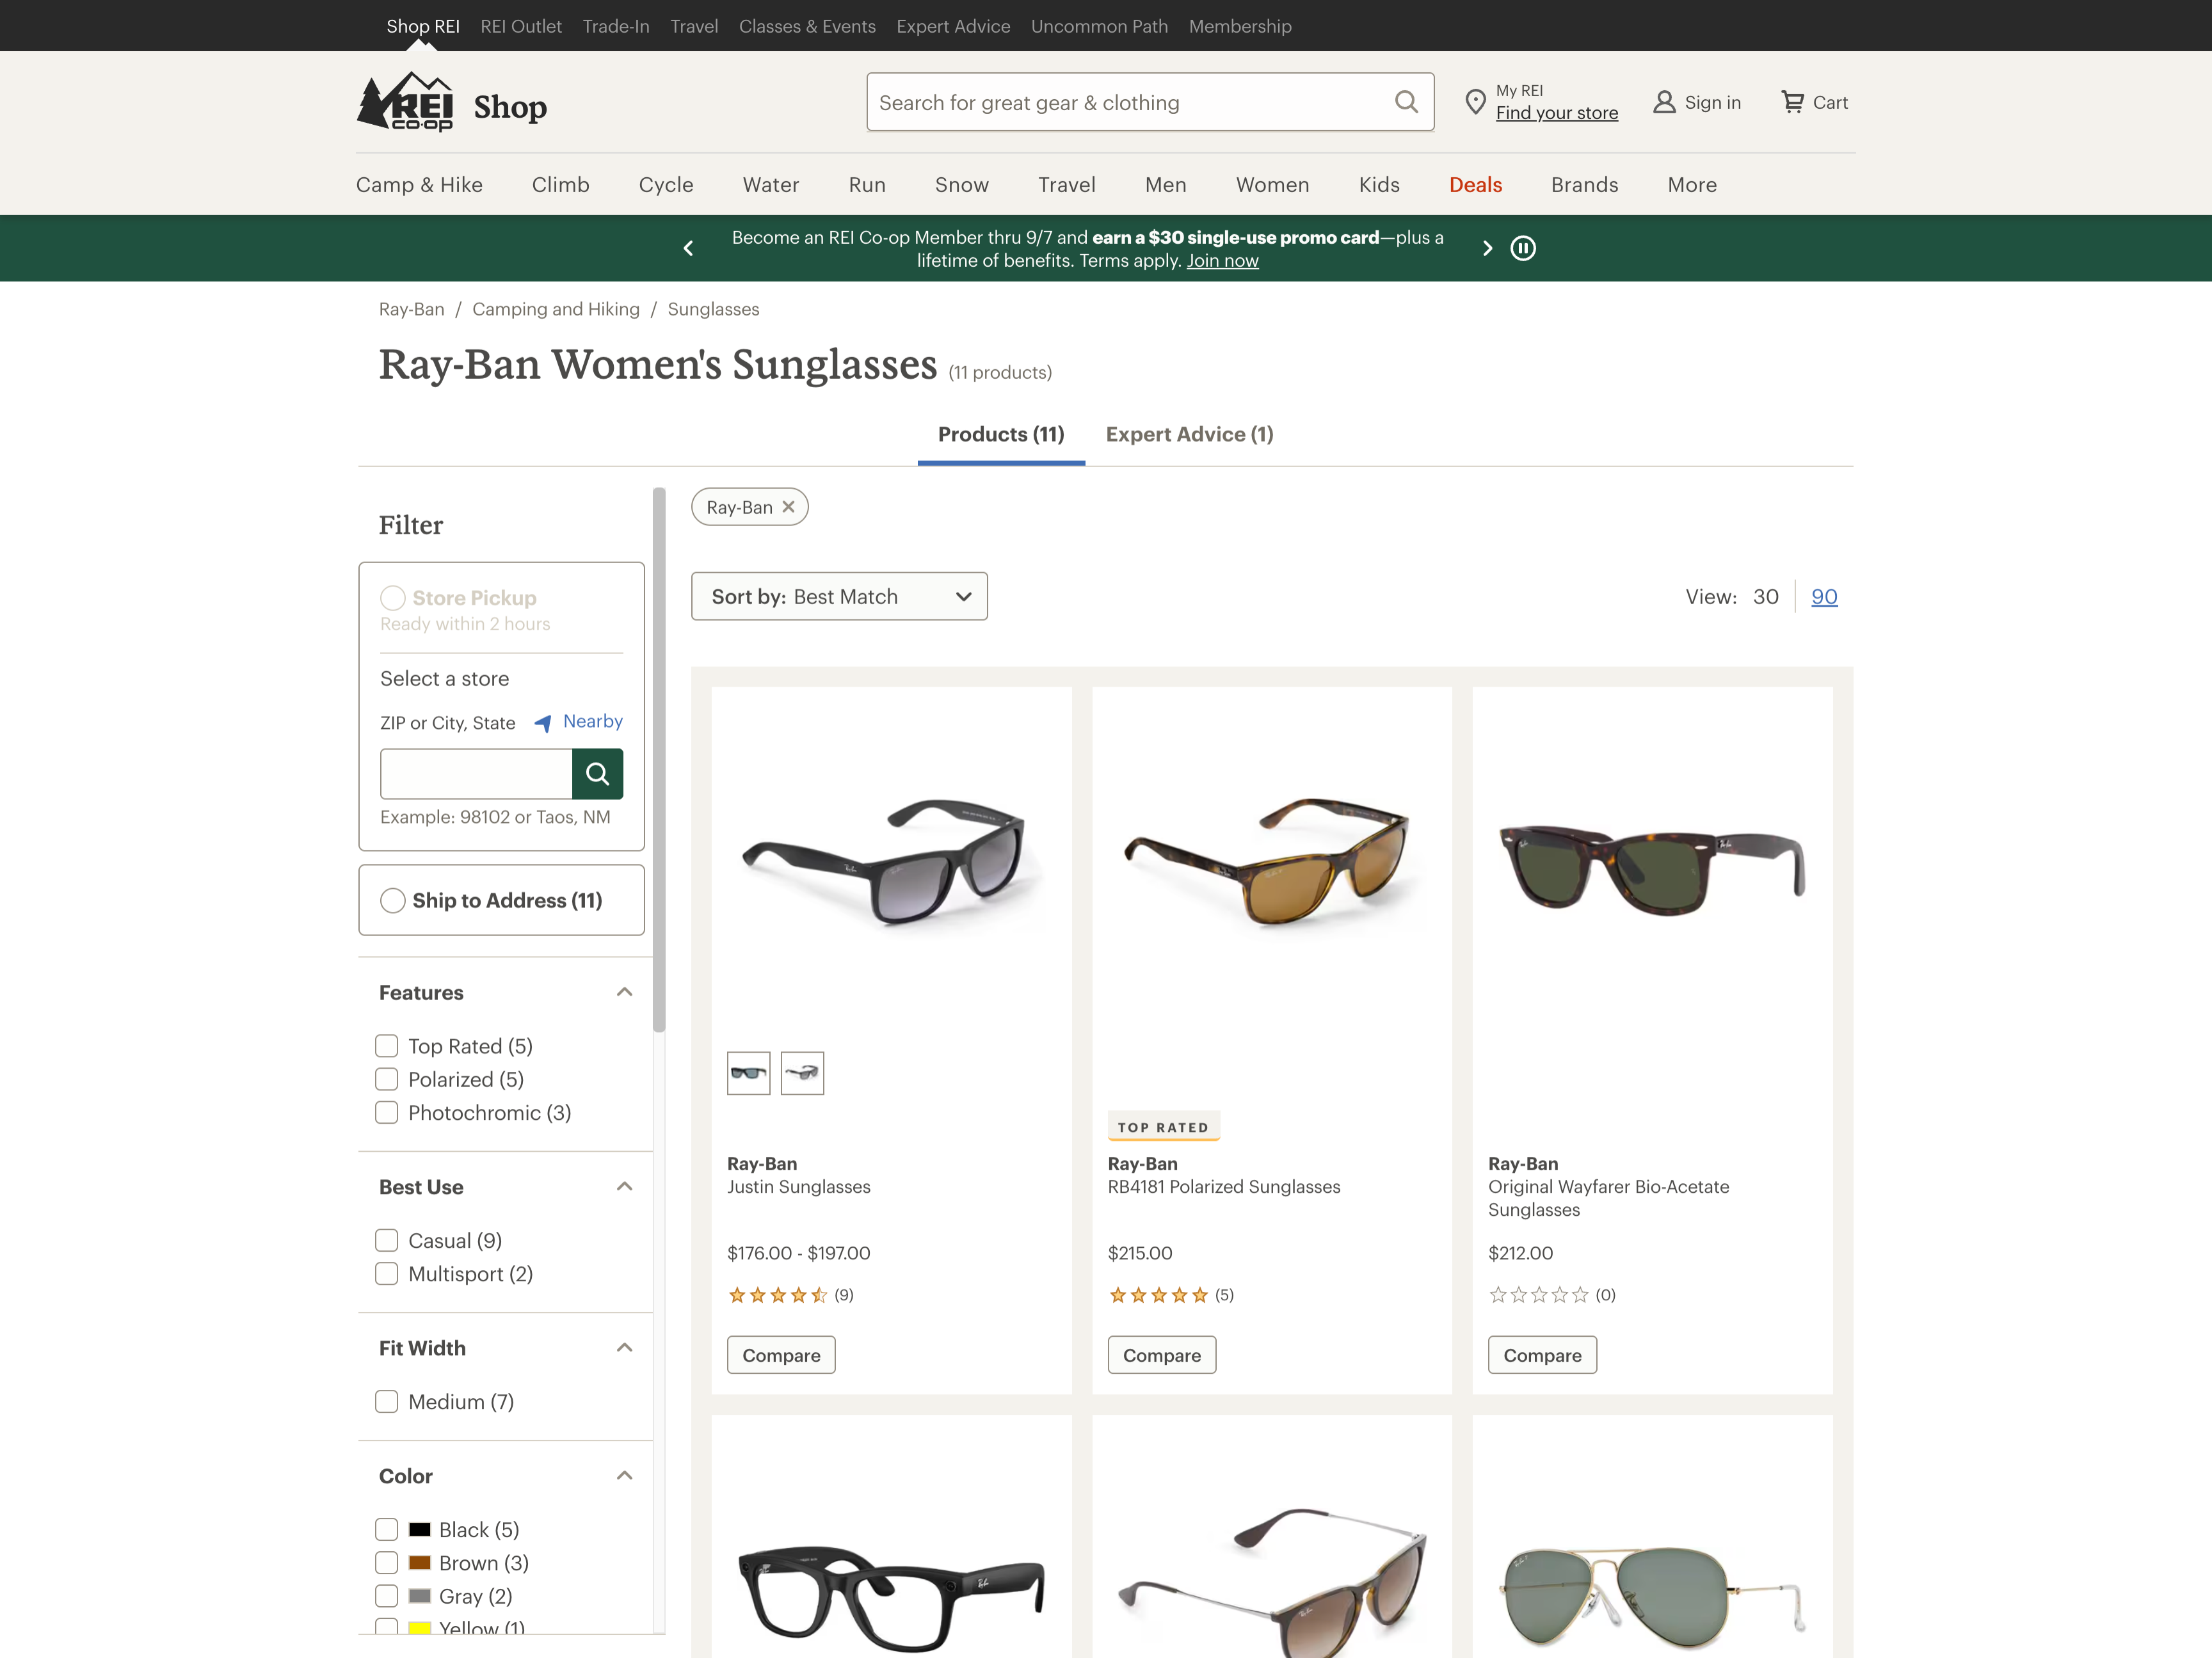Image resolution: width=2212 pixels, height=1658 pixels.
Task: Collapse the Color filter section
Action: click(x=625, y=1476)
